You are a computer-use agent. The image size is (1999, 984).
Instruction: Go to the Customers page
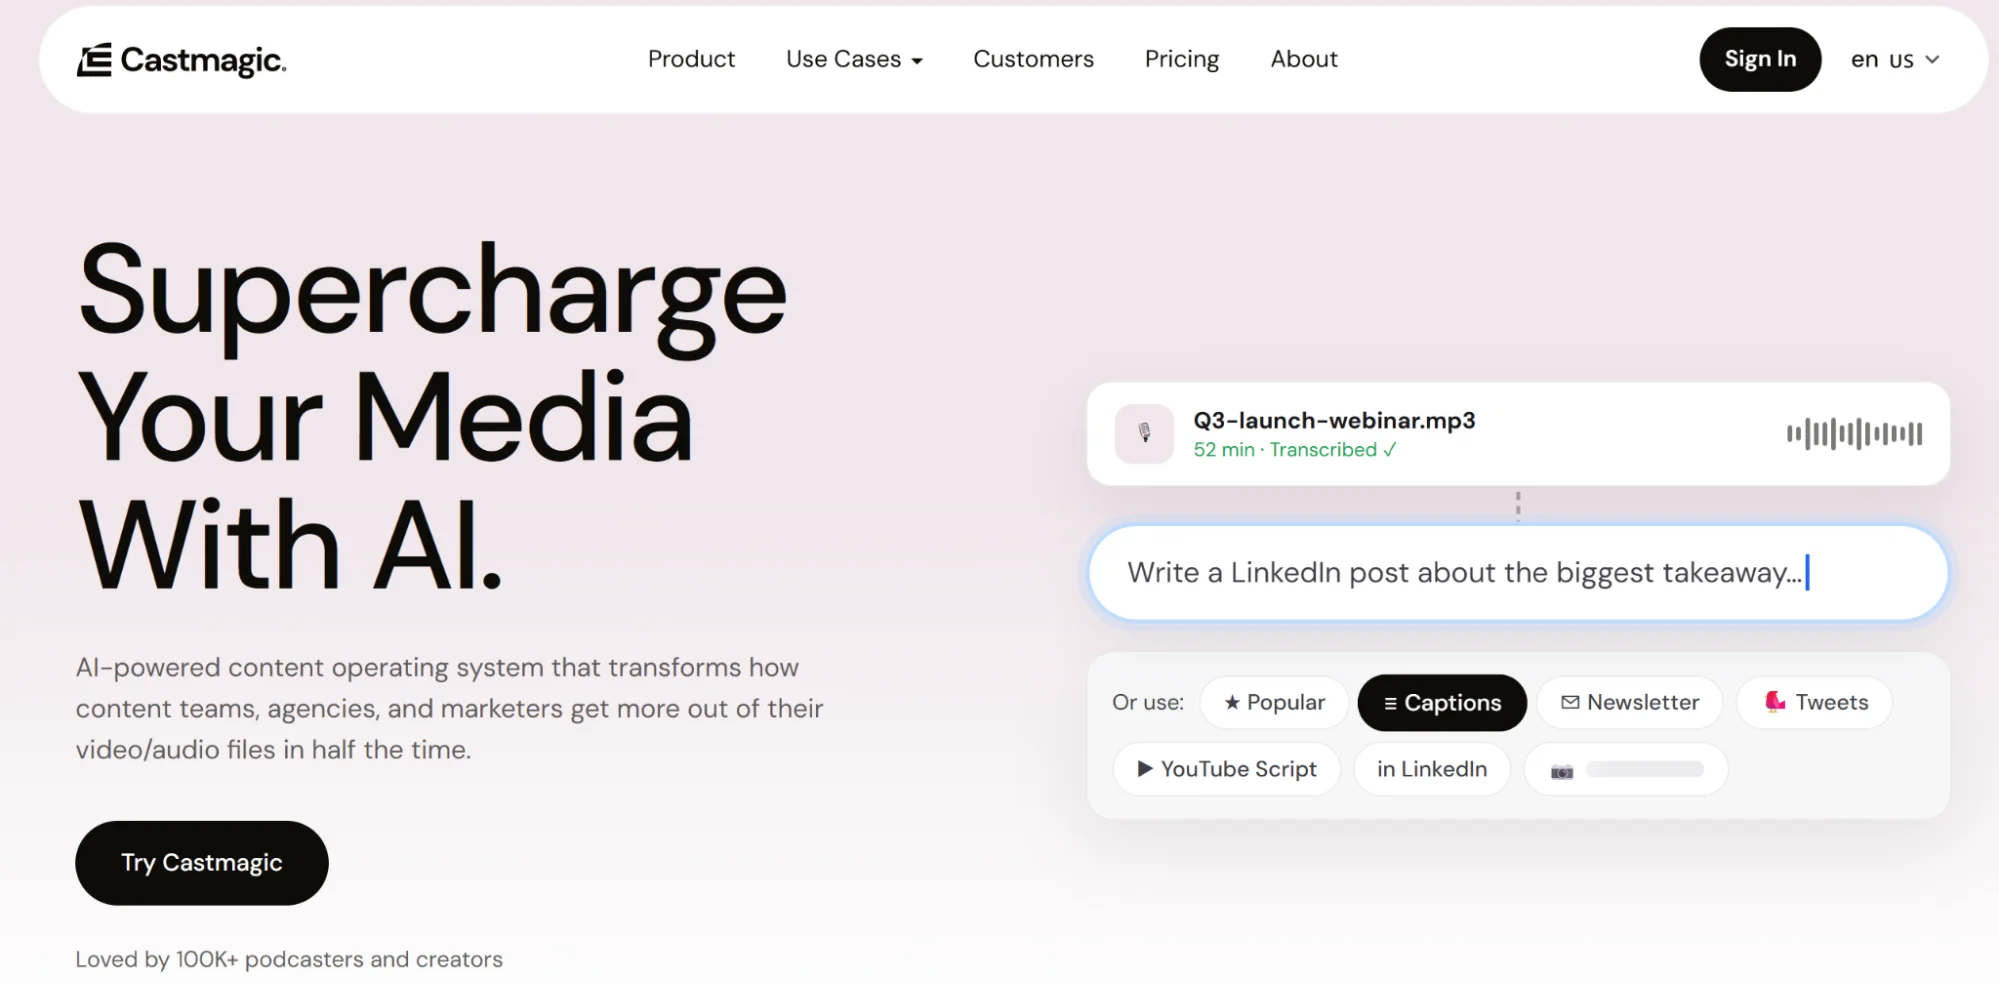[x=1033, y=59]
